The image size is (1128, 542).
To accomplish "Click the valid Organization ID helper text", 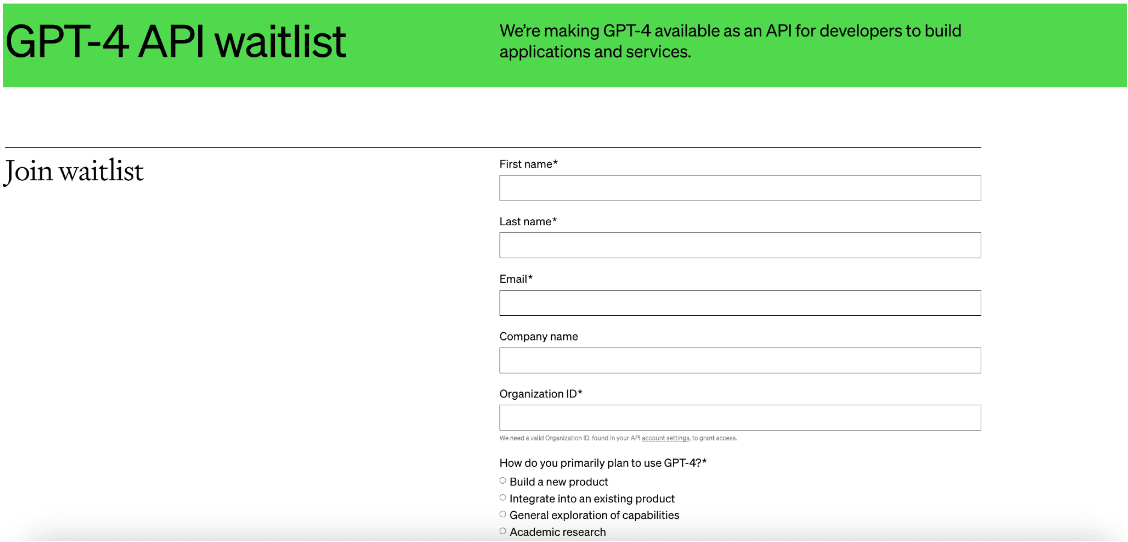I will 618,438.
